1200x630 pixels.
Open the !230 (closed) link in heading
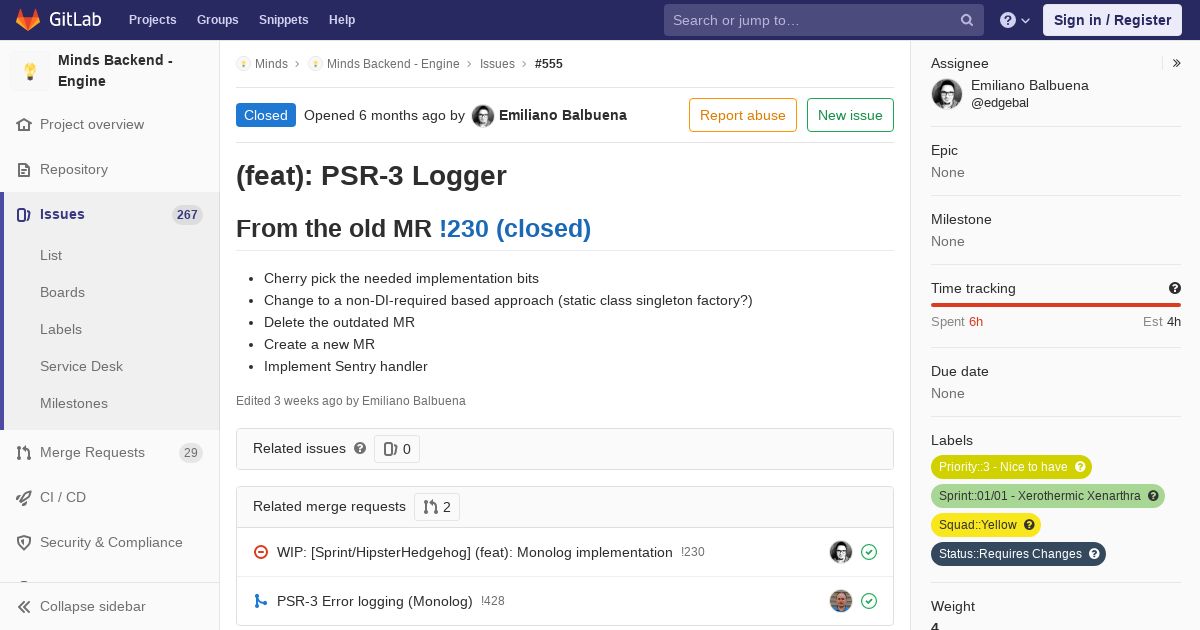pos(515,228)
